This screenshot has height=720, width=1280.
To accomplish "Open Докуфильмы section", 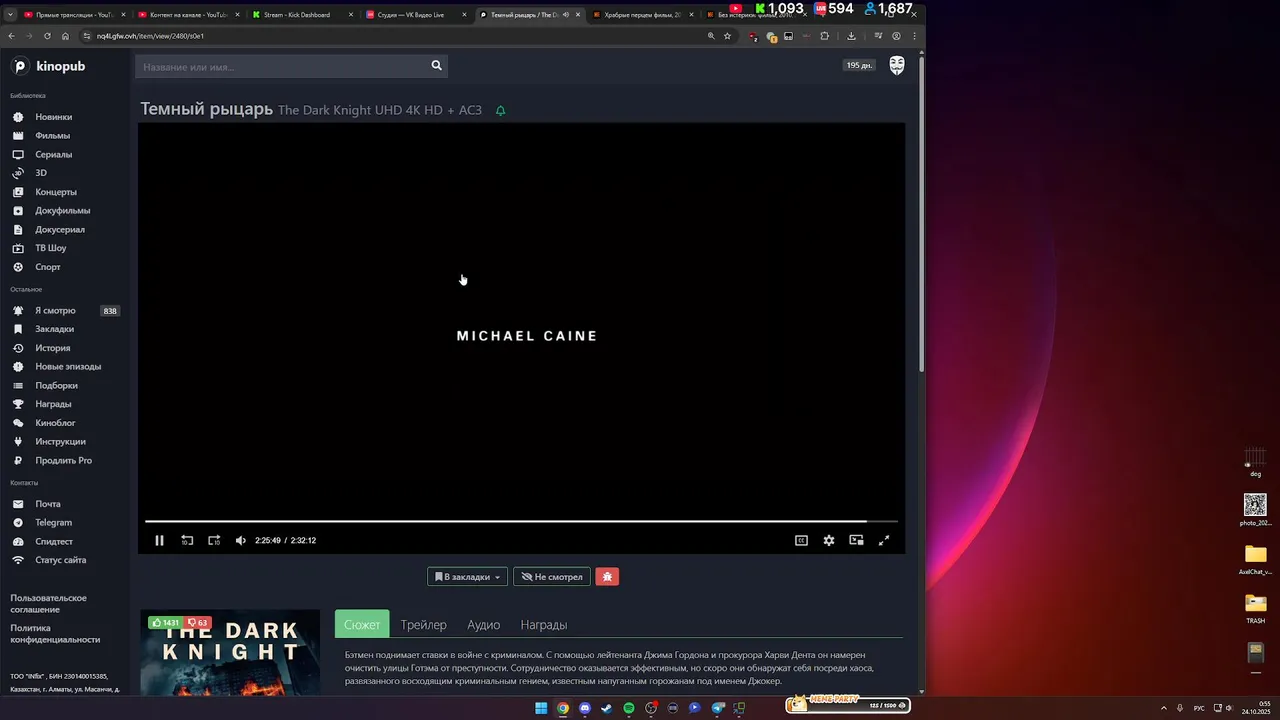I will 62,211.
